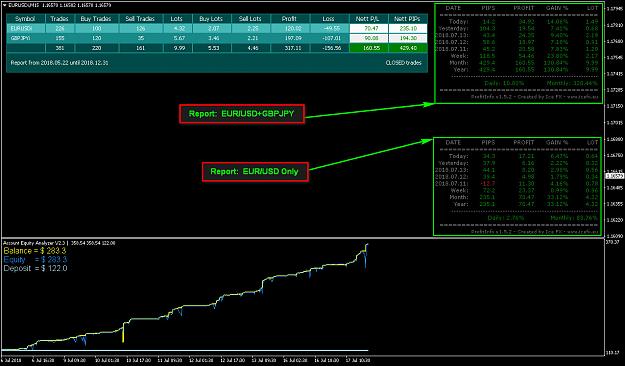Screen dimensions: 625x366
Task: Click the 'CLOSED trades' label
Action: tap(403, 63)
